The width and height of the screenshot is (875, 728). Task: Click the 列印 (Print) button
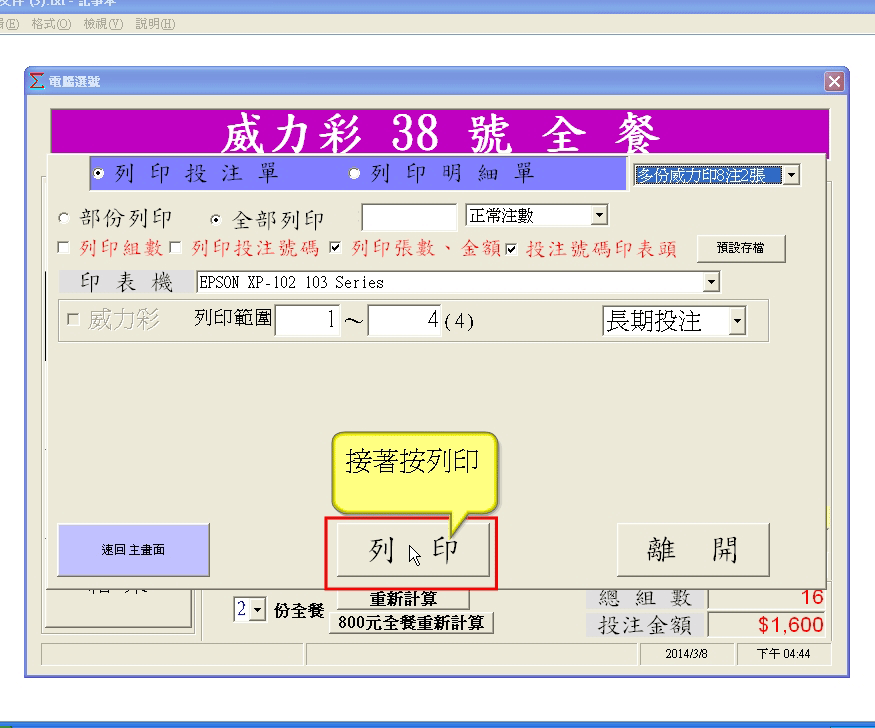(x=412, y=550)
